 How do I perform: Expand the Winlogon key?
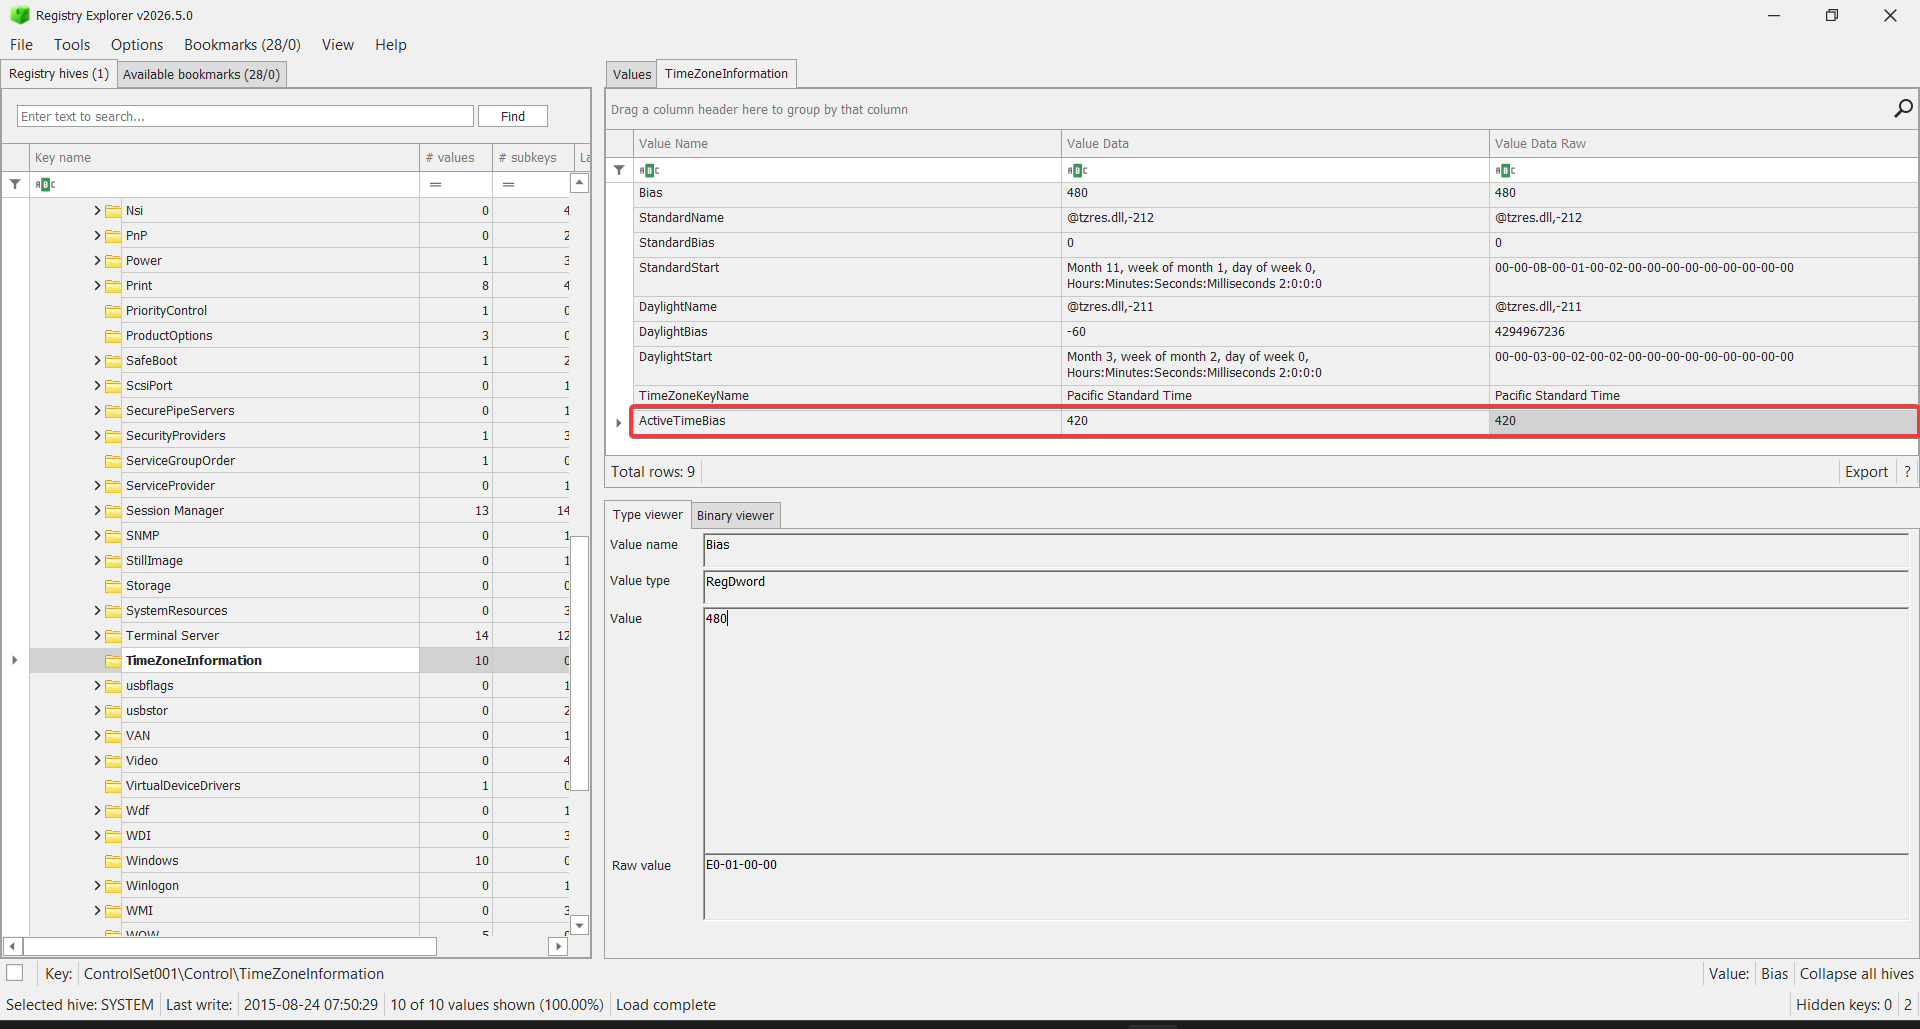(97, 886)
